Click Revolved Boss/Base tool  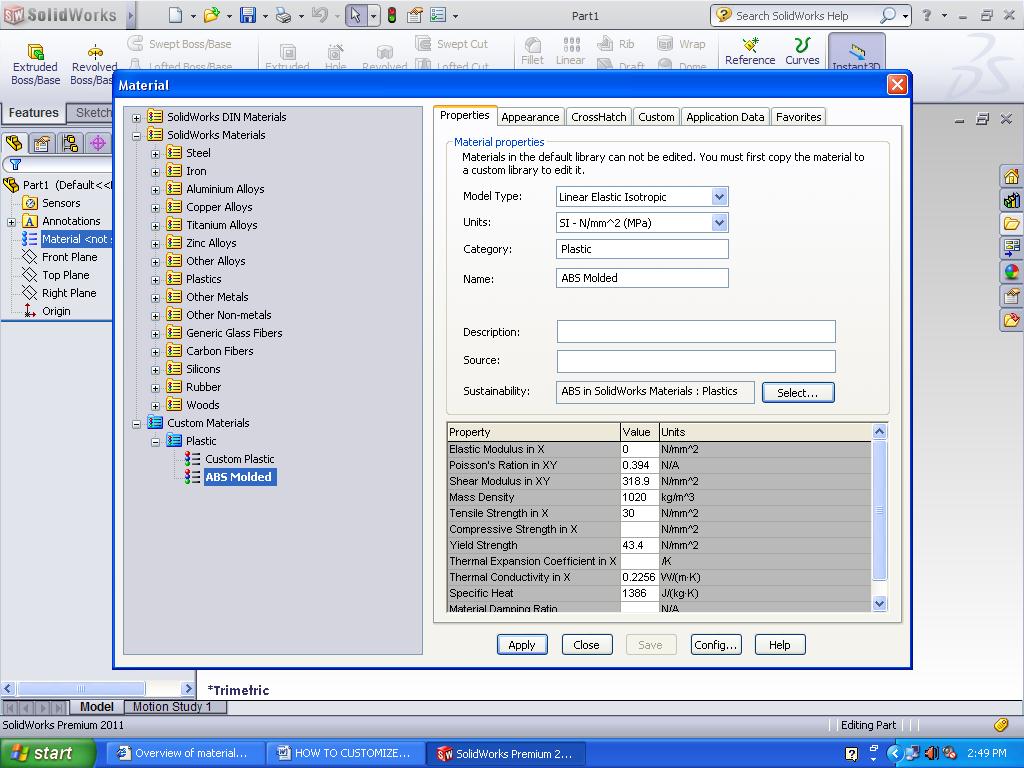(x=94, y=65)
